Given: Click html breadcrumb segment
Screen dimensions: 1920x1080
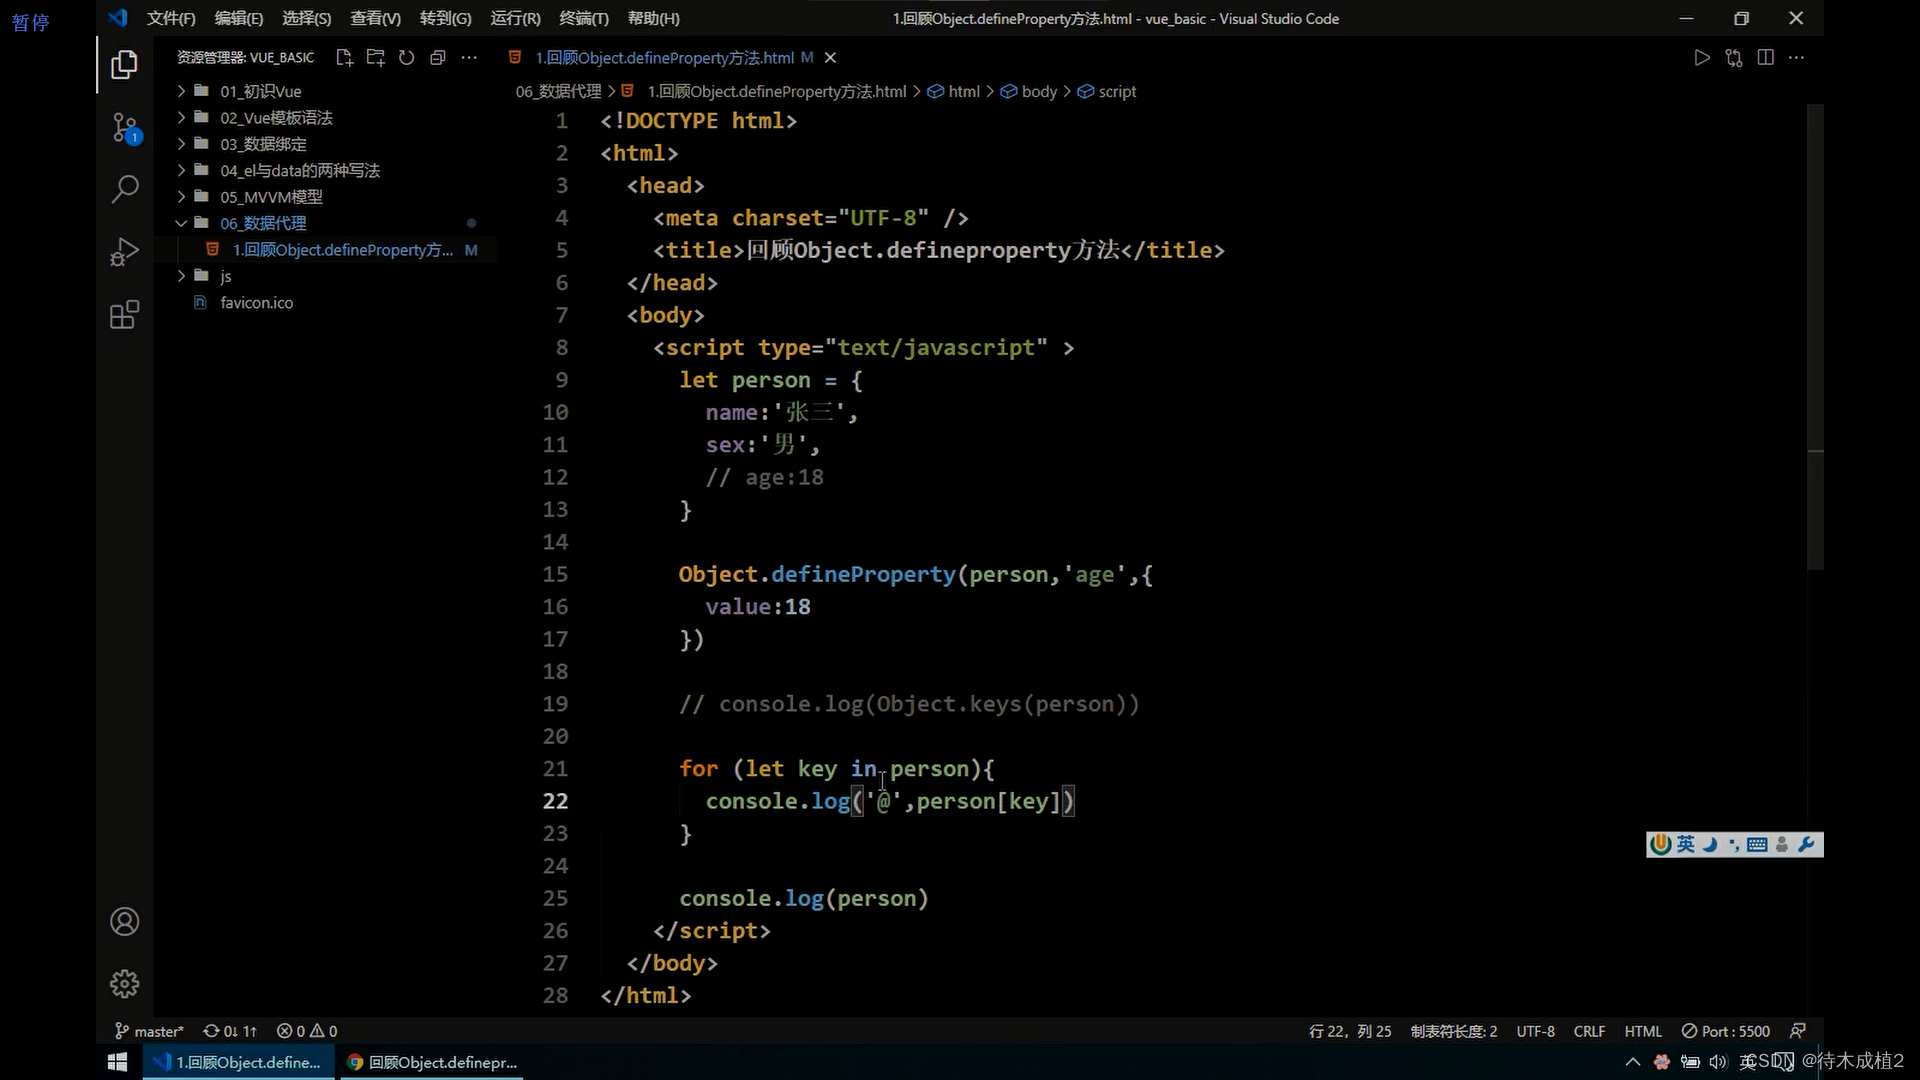Looking at the screenshot, I should [x=954, y=91].
